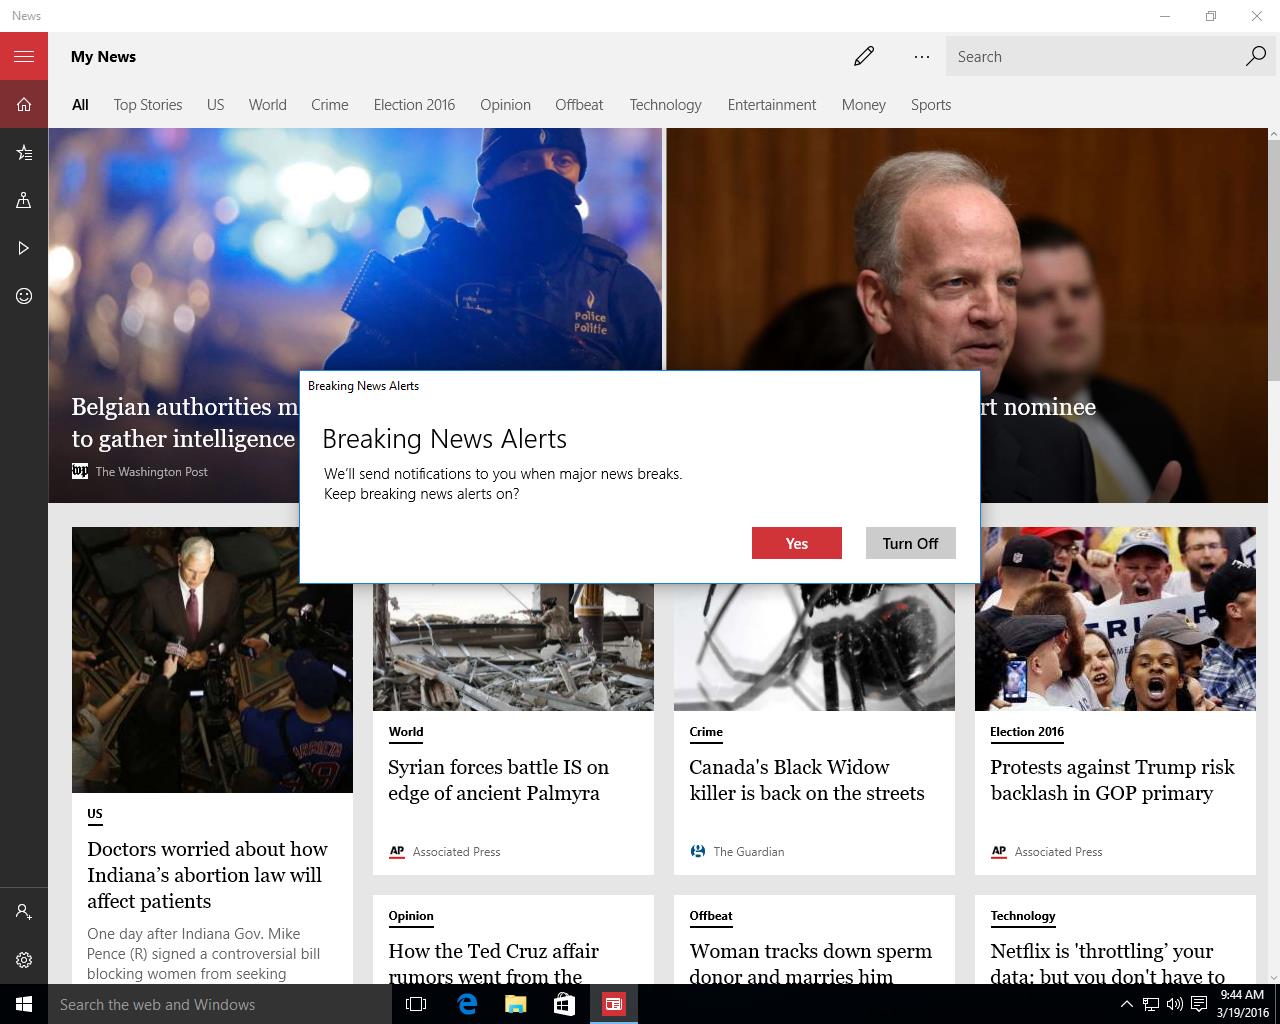Image resolution: width=1280 pixels, height=1024 pixels.
Task: Open Doctors worried about Indiana story
Action: coord(207,875)
